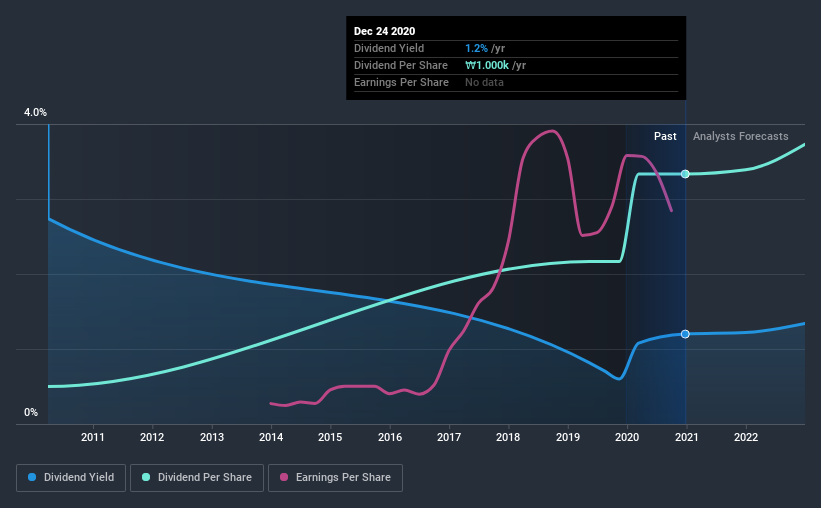Click the pink Earnings Per Share legend dot
The width and height of the screenshot is (821, 508).
pos(284,477)
